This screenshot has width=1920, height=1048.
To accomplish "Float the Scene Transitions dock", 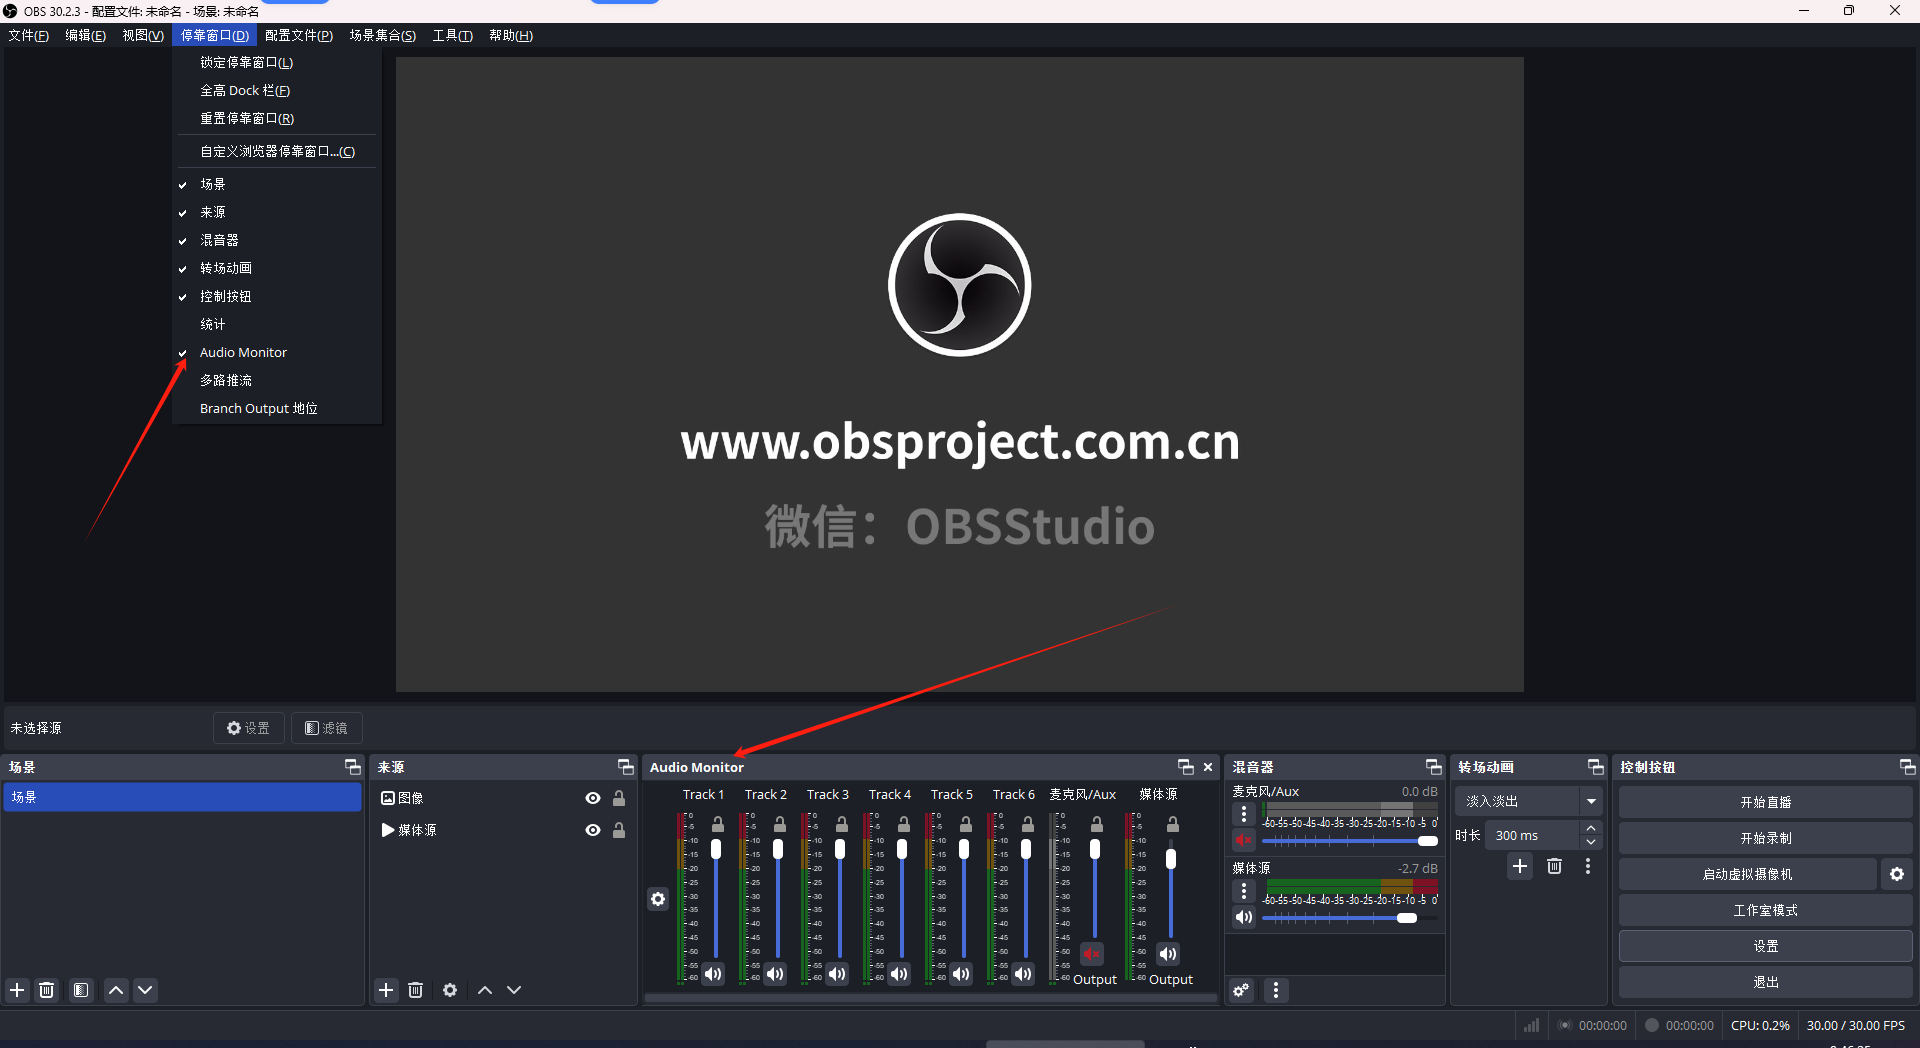I will coord(1596,767).
